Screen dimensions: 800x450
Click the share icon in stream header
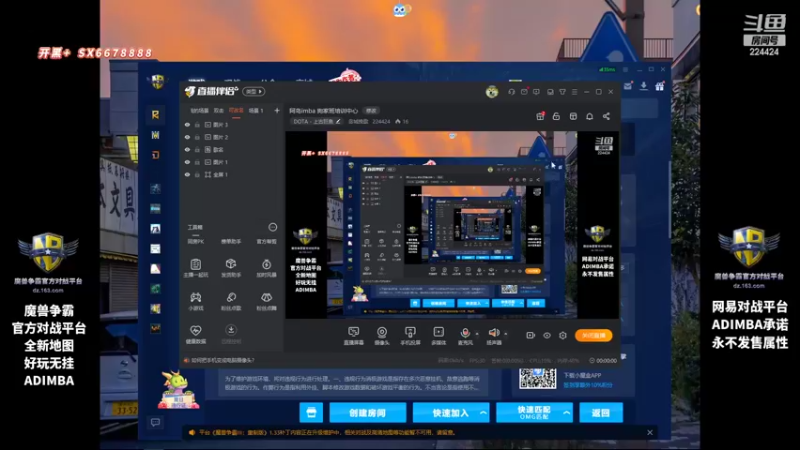[x=606, y=116]
